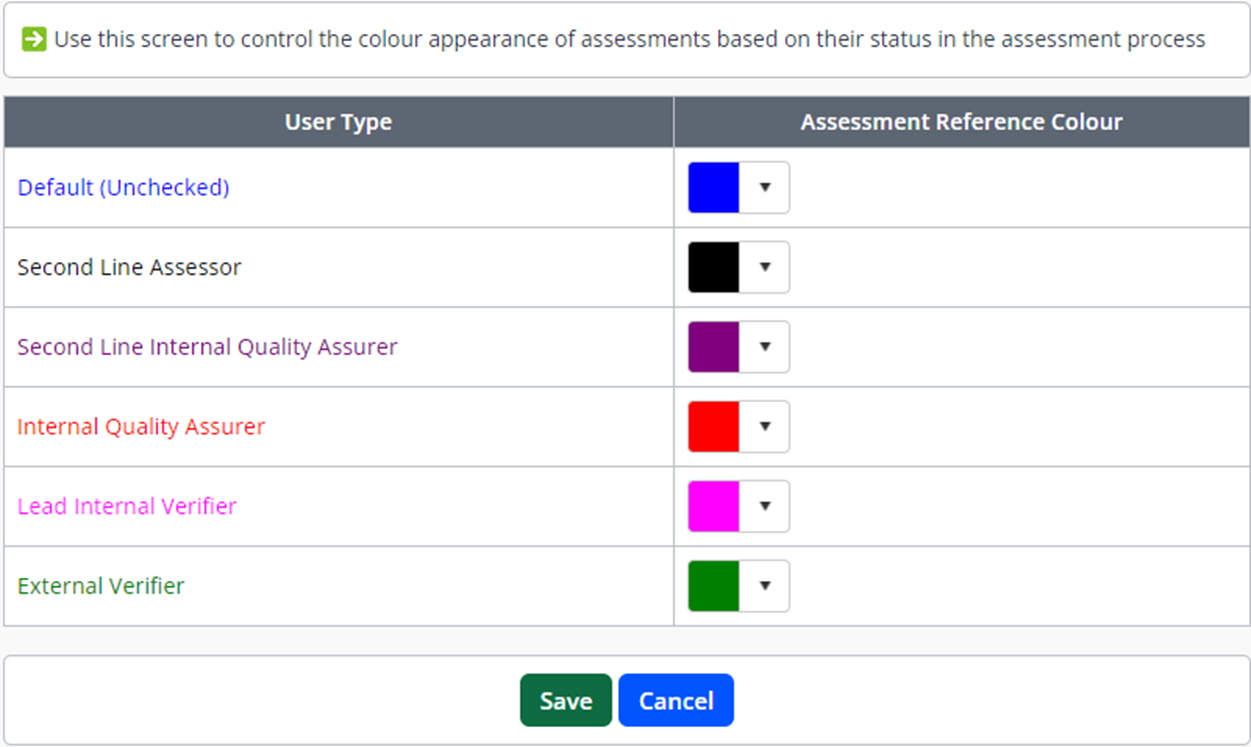Click the Assessment Reference Colour column header

961,122
